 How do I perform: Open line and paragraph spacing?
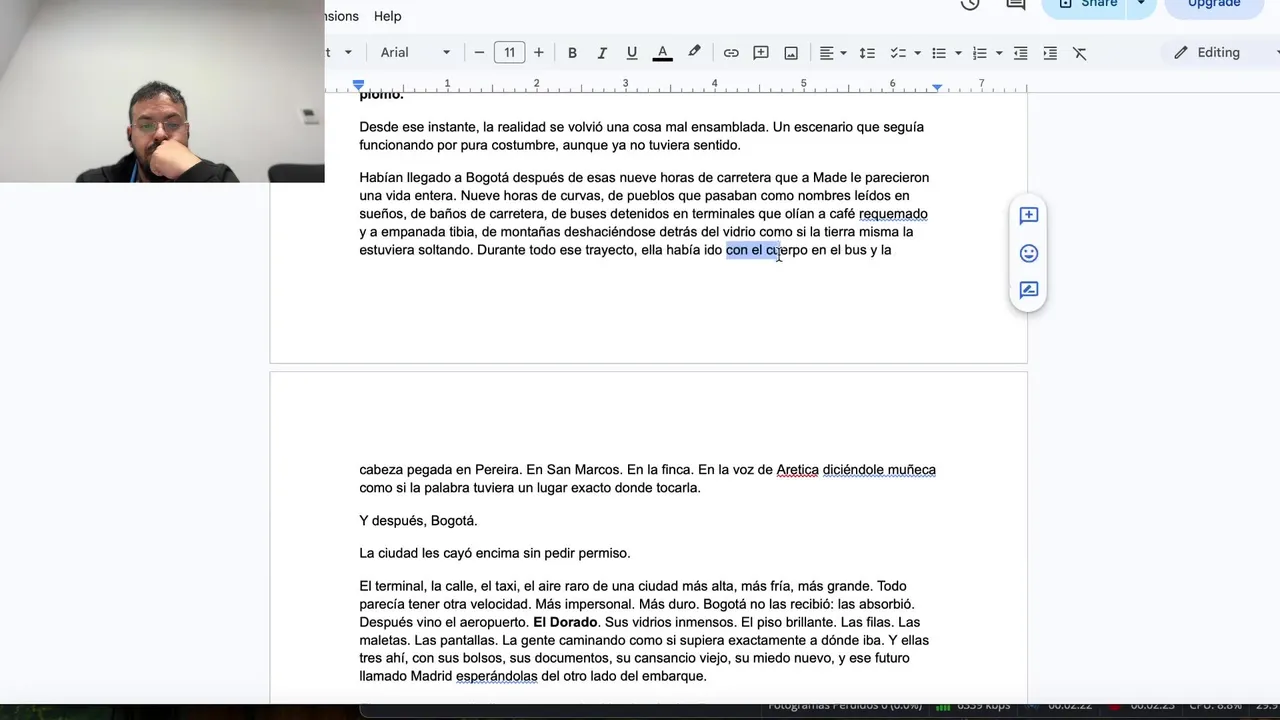click(x=867, y=53)
